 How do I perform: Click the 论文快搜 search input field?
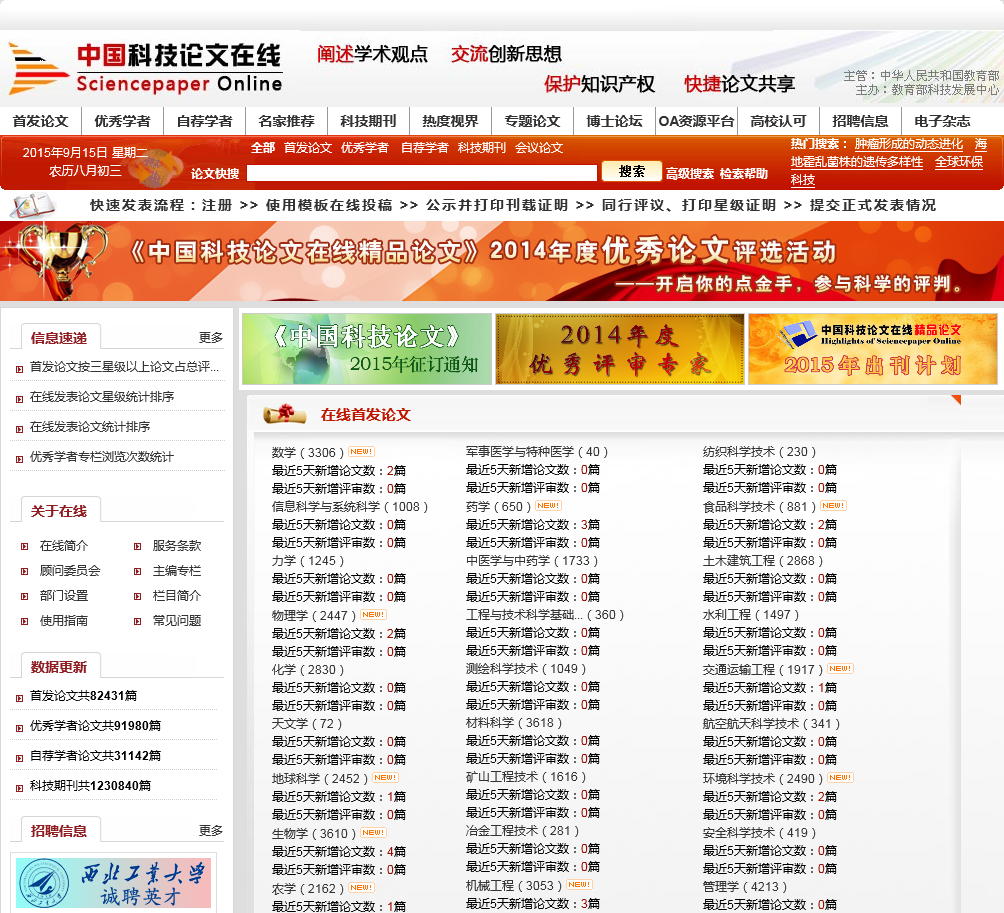422,173
